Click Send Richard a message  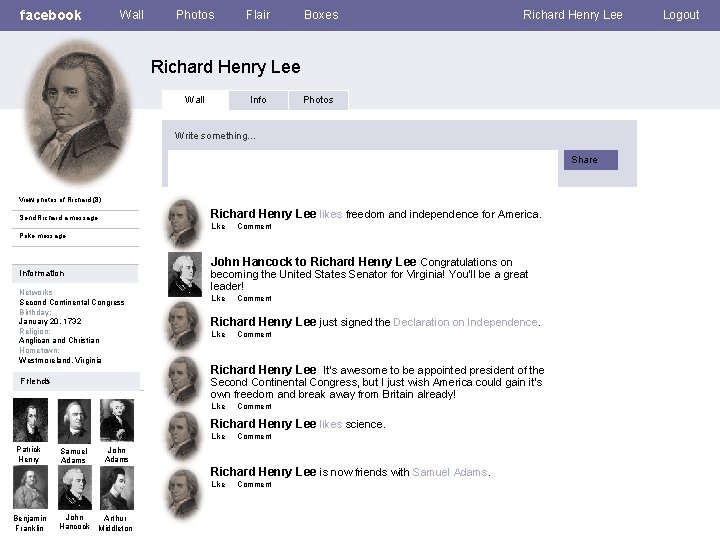click(59, 218)
